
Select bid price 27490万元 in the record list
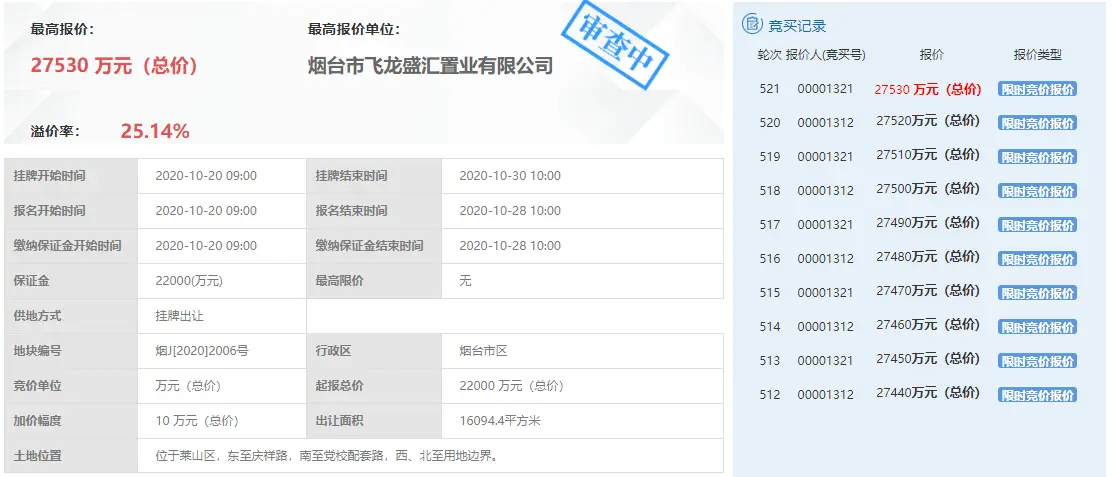click(x=928, y=224)
